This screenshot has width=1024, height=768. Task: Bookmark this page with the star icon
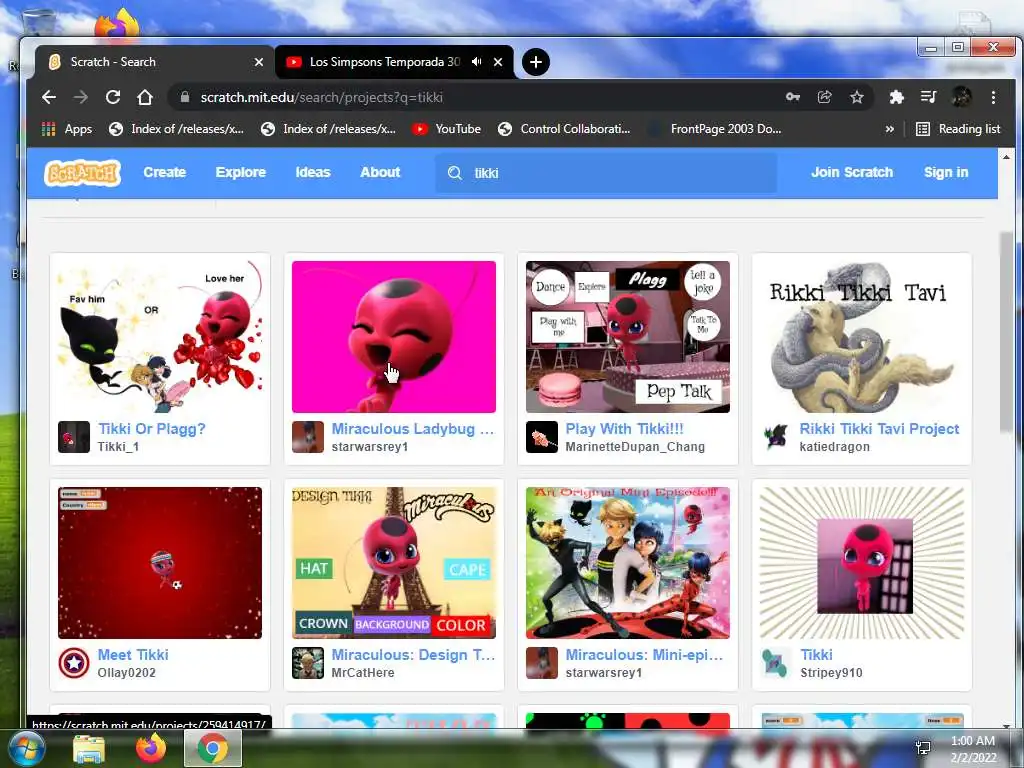click(857, 97)
